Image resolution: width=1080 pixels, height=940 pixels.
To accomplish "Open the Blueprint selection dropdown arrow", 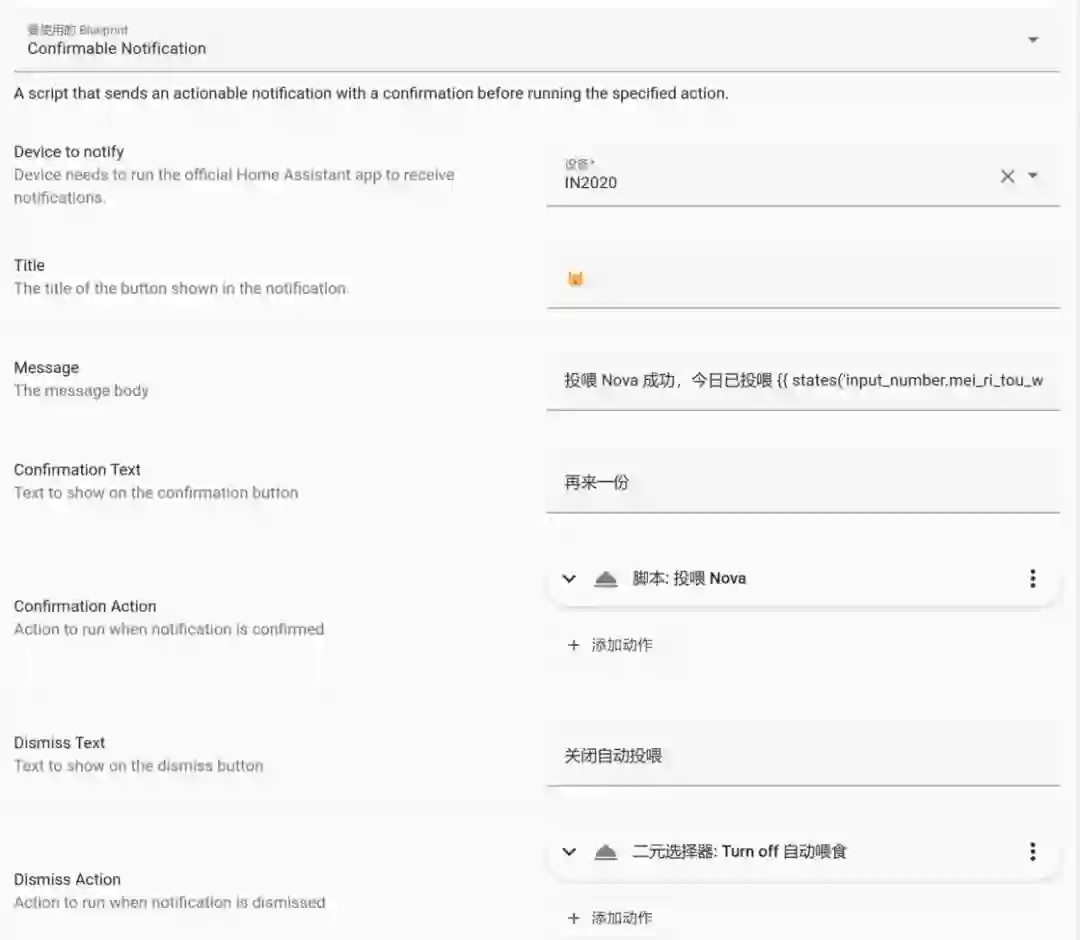I will point(1033,40).
